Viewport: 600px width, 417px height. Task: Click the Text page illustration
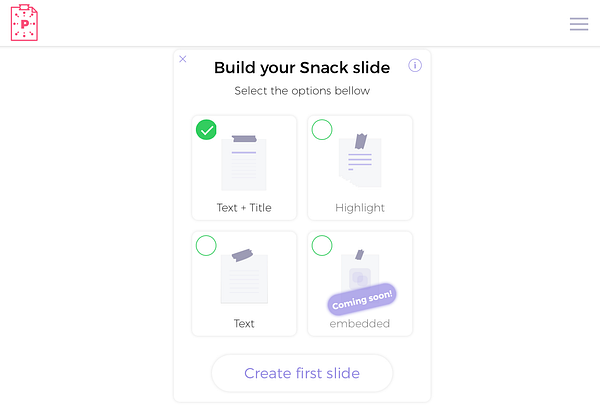tap(244, 277)
